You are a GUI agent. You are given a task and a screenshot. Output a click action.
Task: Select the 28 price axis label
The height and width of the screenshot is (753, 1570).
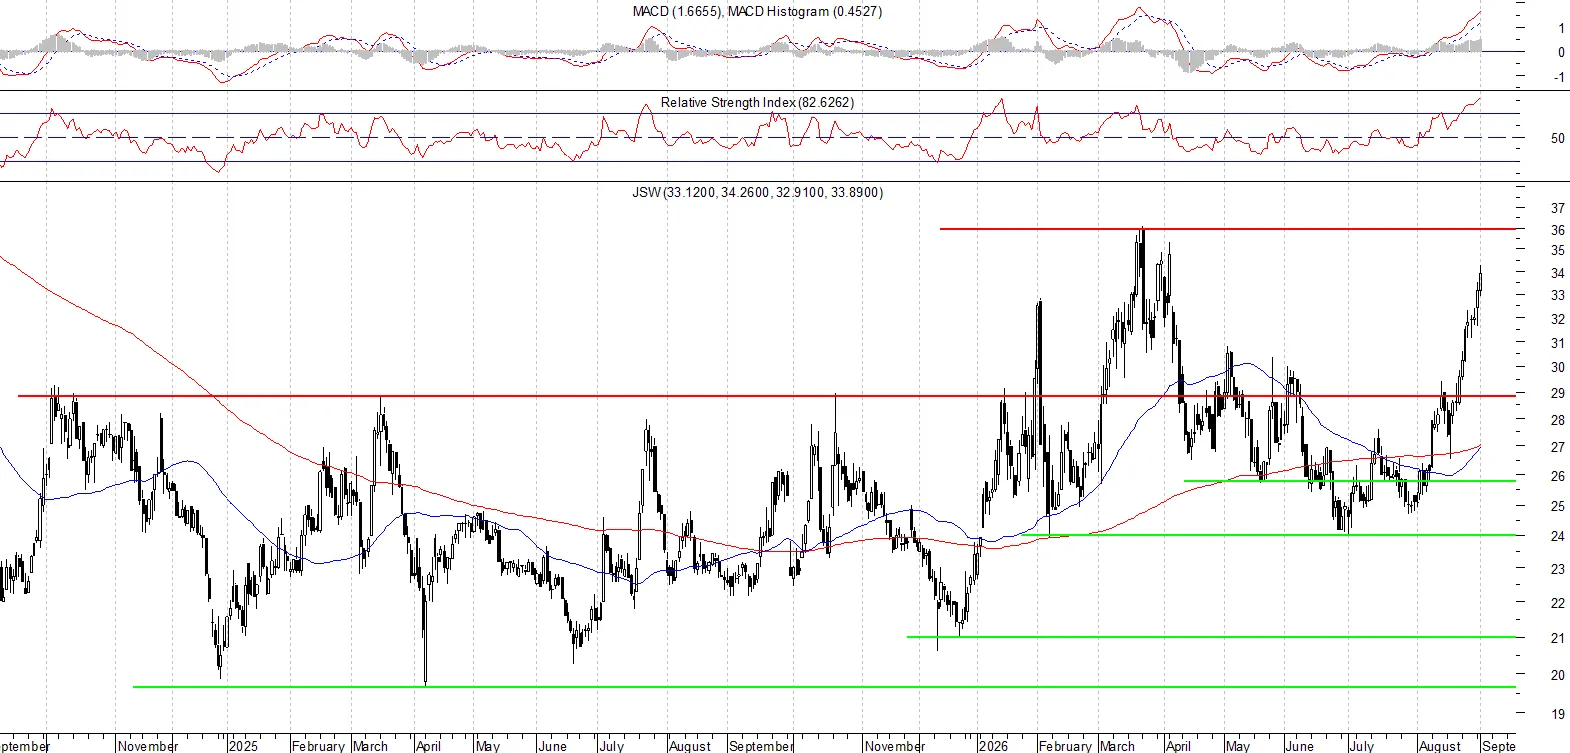[1558, 420]
